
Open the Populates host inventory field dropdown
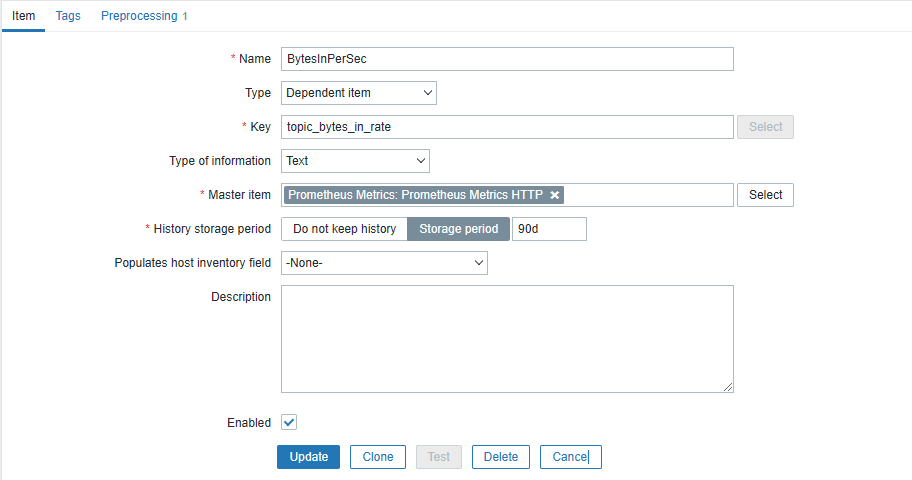pyautogui.click(x=384, y=263)
